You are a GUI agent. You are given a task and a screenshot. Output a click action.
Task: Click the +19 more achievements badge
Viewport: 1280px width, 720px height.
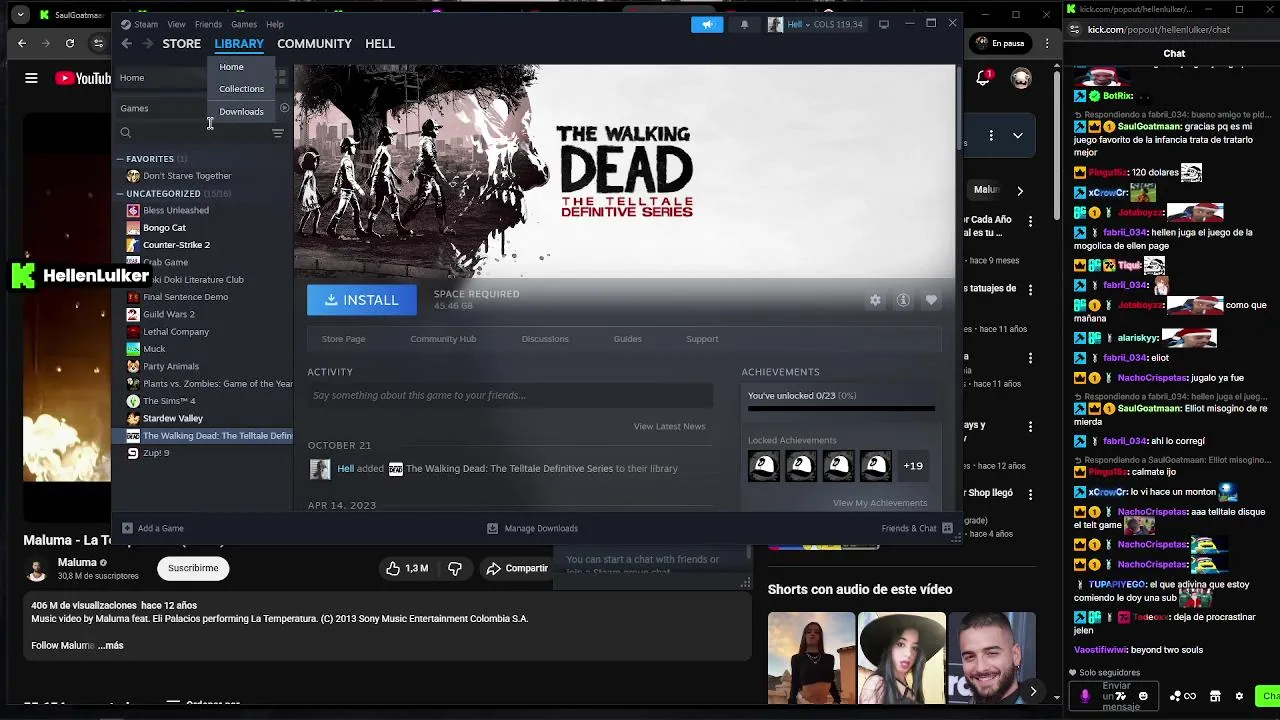point(913,466)
